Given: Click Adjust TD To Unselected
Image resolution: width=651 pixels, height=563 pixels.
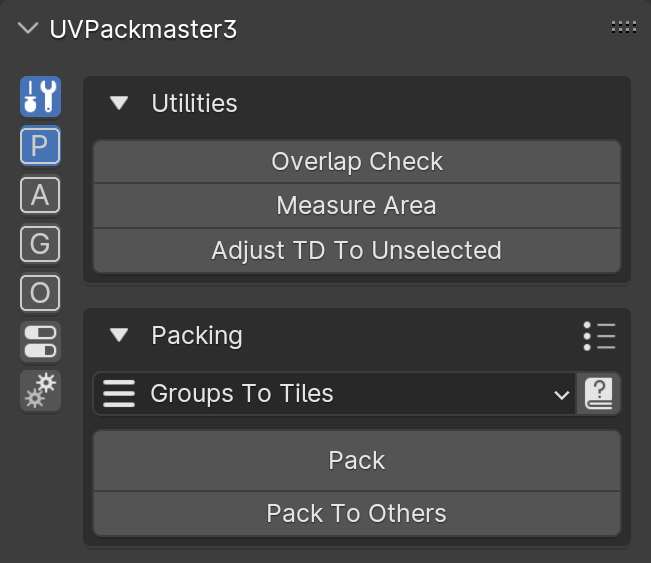Looking at the screenshot, I should point(357,250).
